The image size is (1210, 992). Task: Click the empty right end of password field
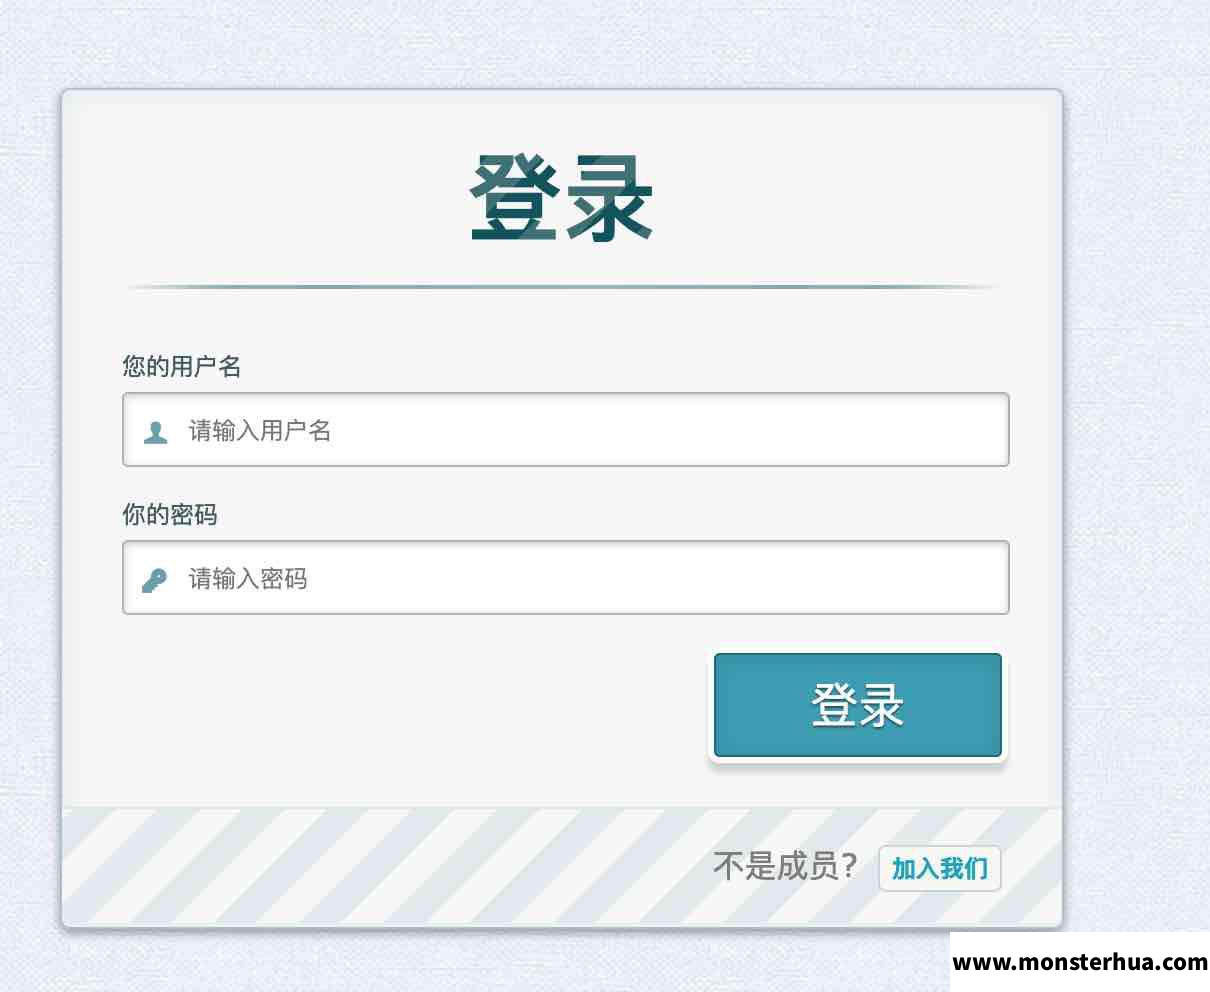pyautogui.click(x=900, y=577)
